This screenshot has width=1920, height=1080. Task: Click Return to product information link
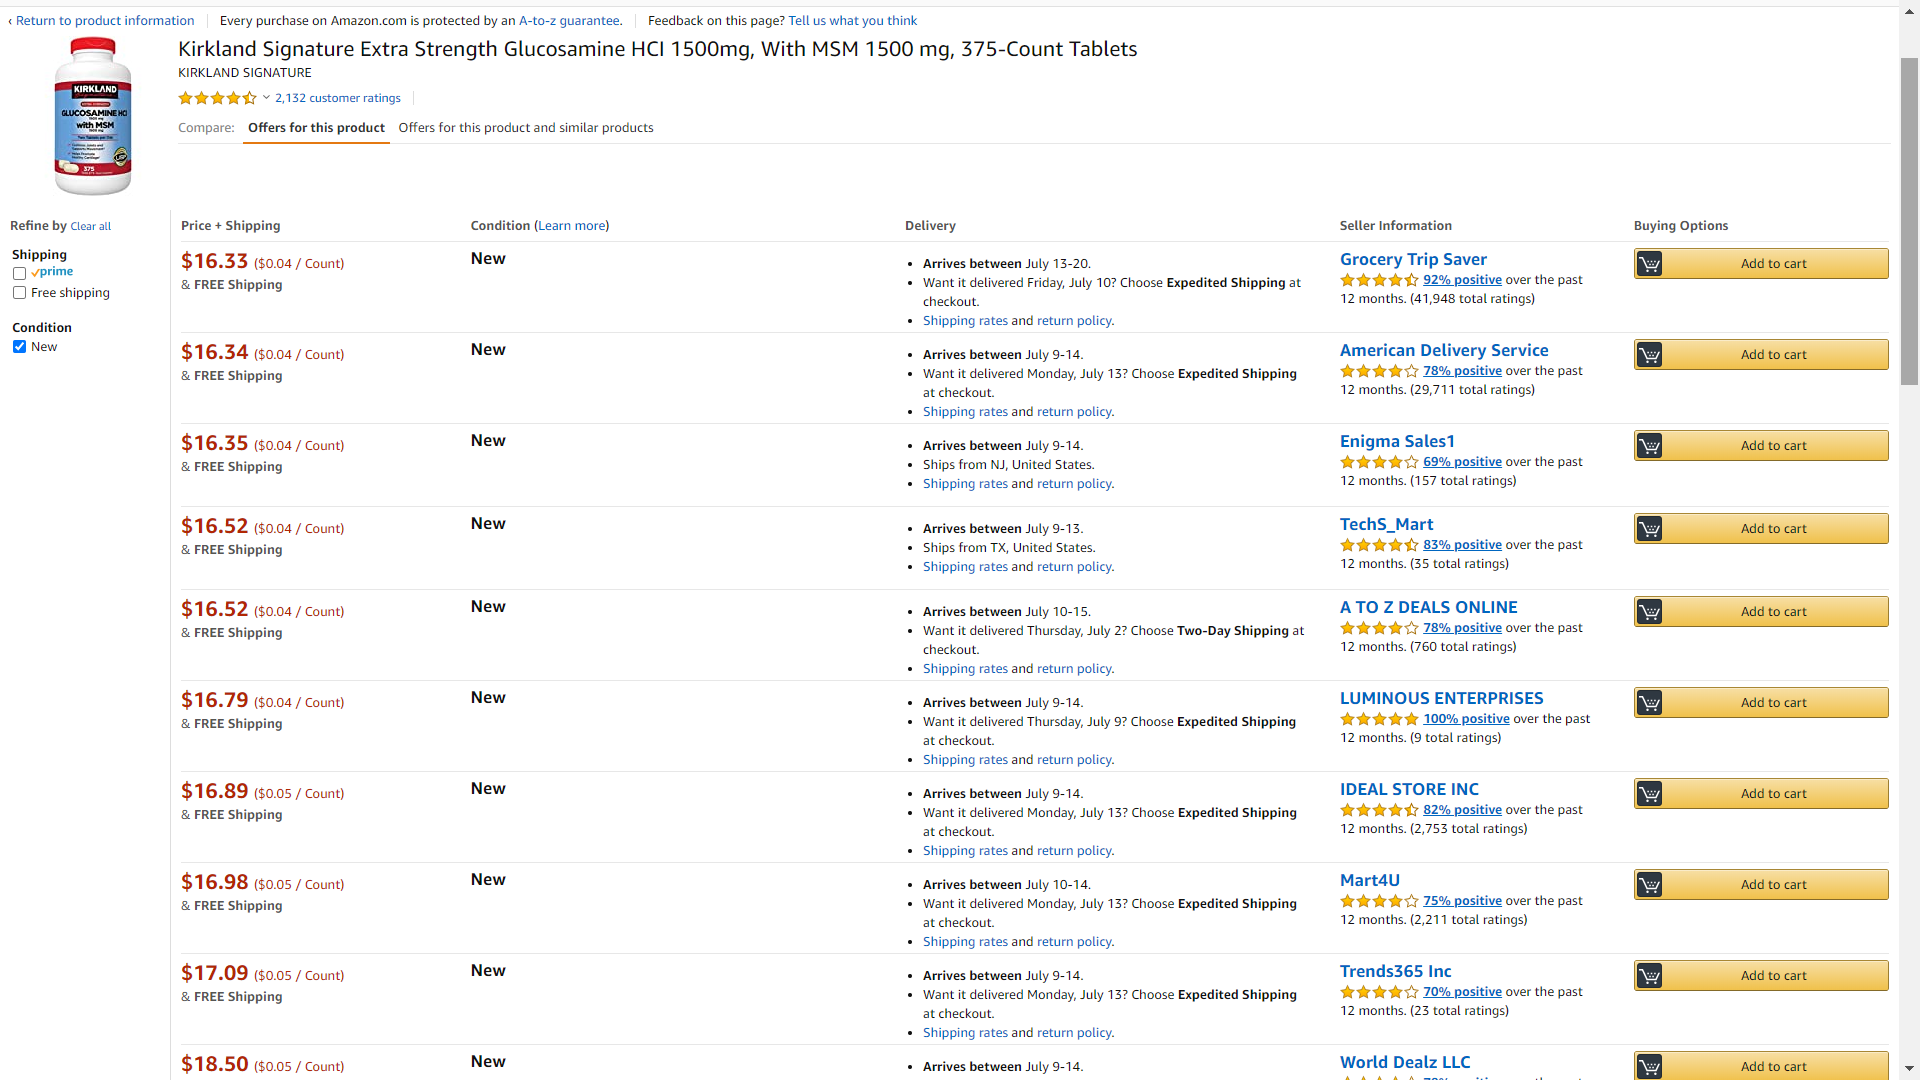tap(104, 20)
